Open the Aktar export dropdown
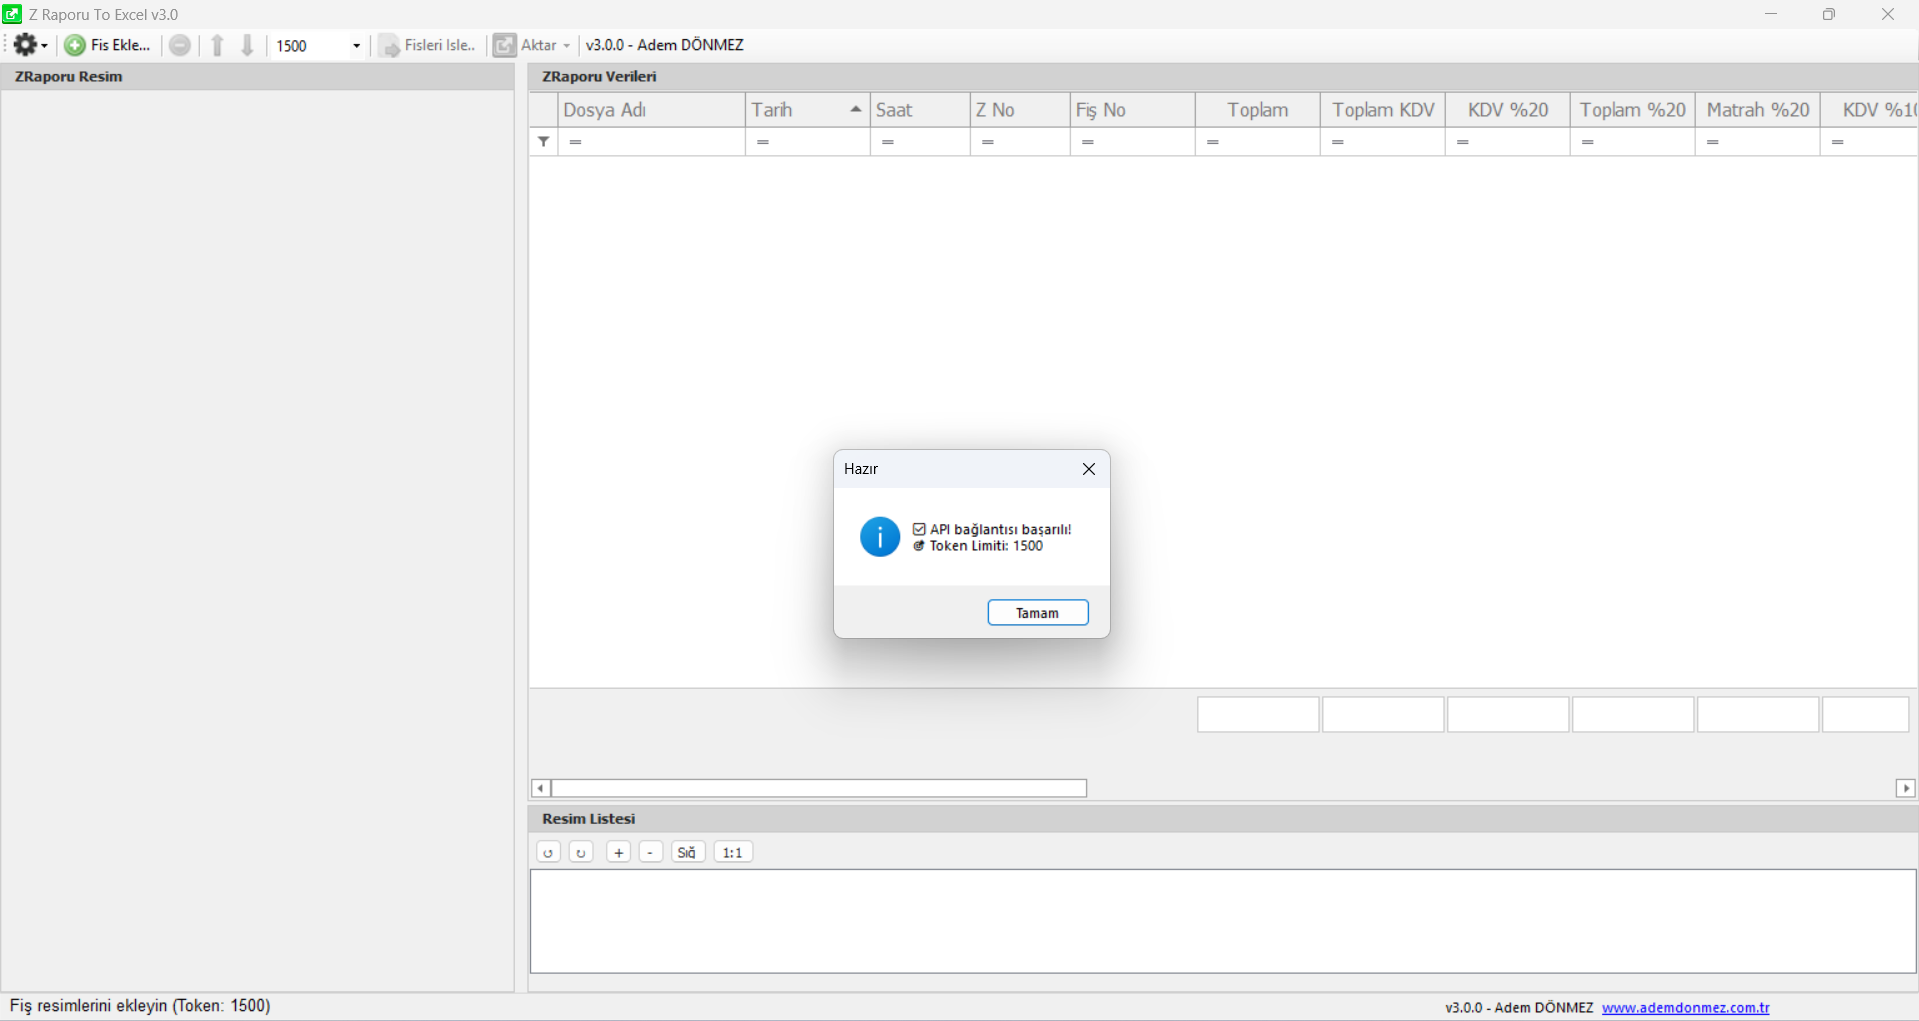 point(533,45)
